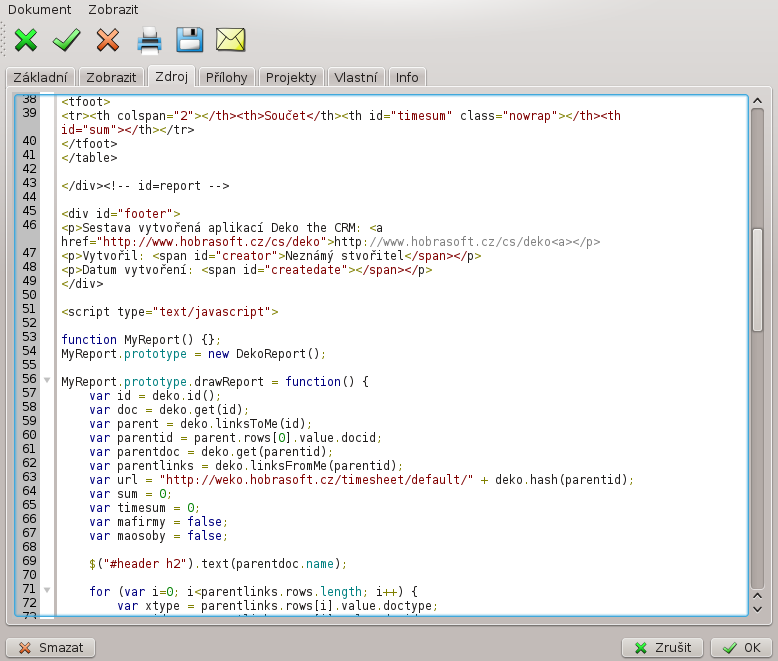
Task: Collapse the drawReport function fold at line 56
Action: tap(46, 381)
